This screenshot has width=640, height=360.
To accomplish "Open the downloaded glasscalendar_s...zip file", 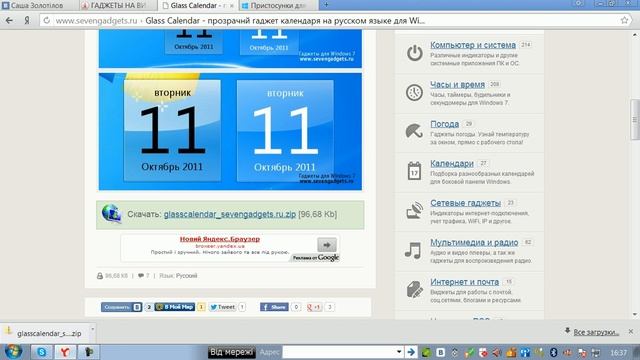I will 45,333.
